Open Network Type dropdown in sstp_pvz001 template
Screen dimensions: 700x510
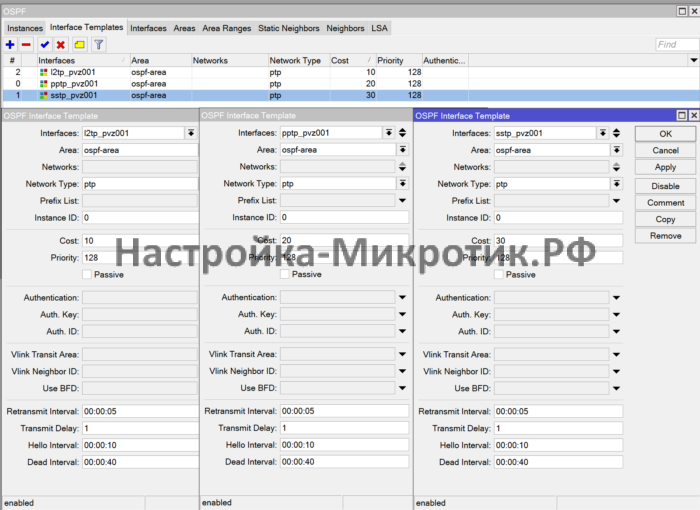617,184
